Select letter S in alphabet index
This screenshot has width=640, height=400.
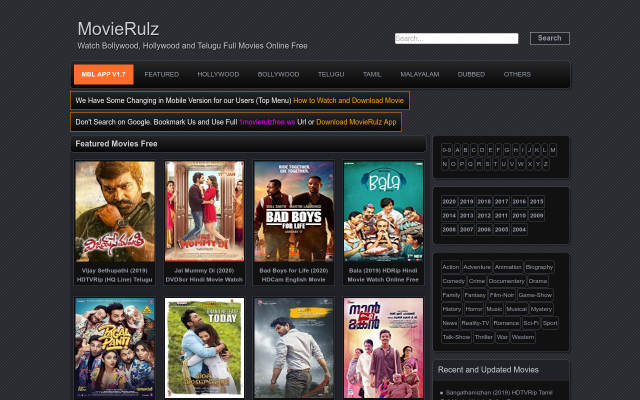tap(487, 164)
